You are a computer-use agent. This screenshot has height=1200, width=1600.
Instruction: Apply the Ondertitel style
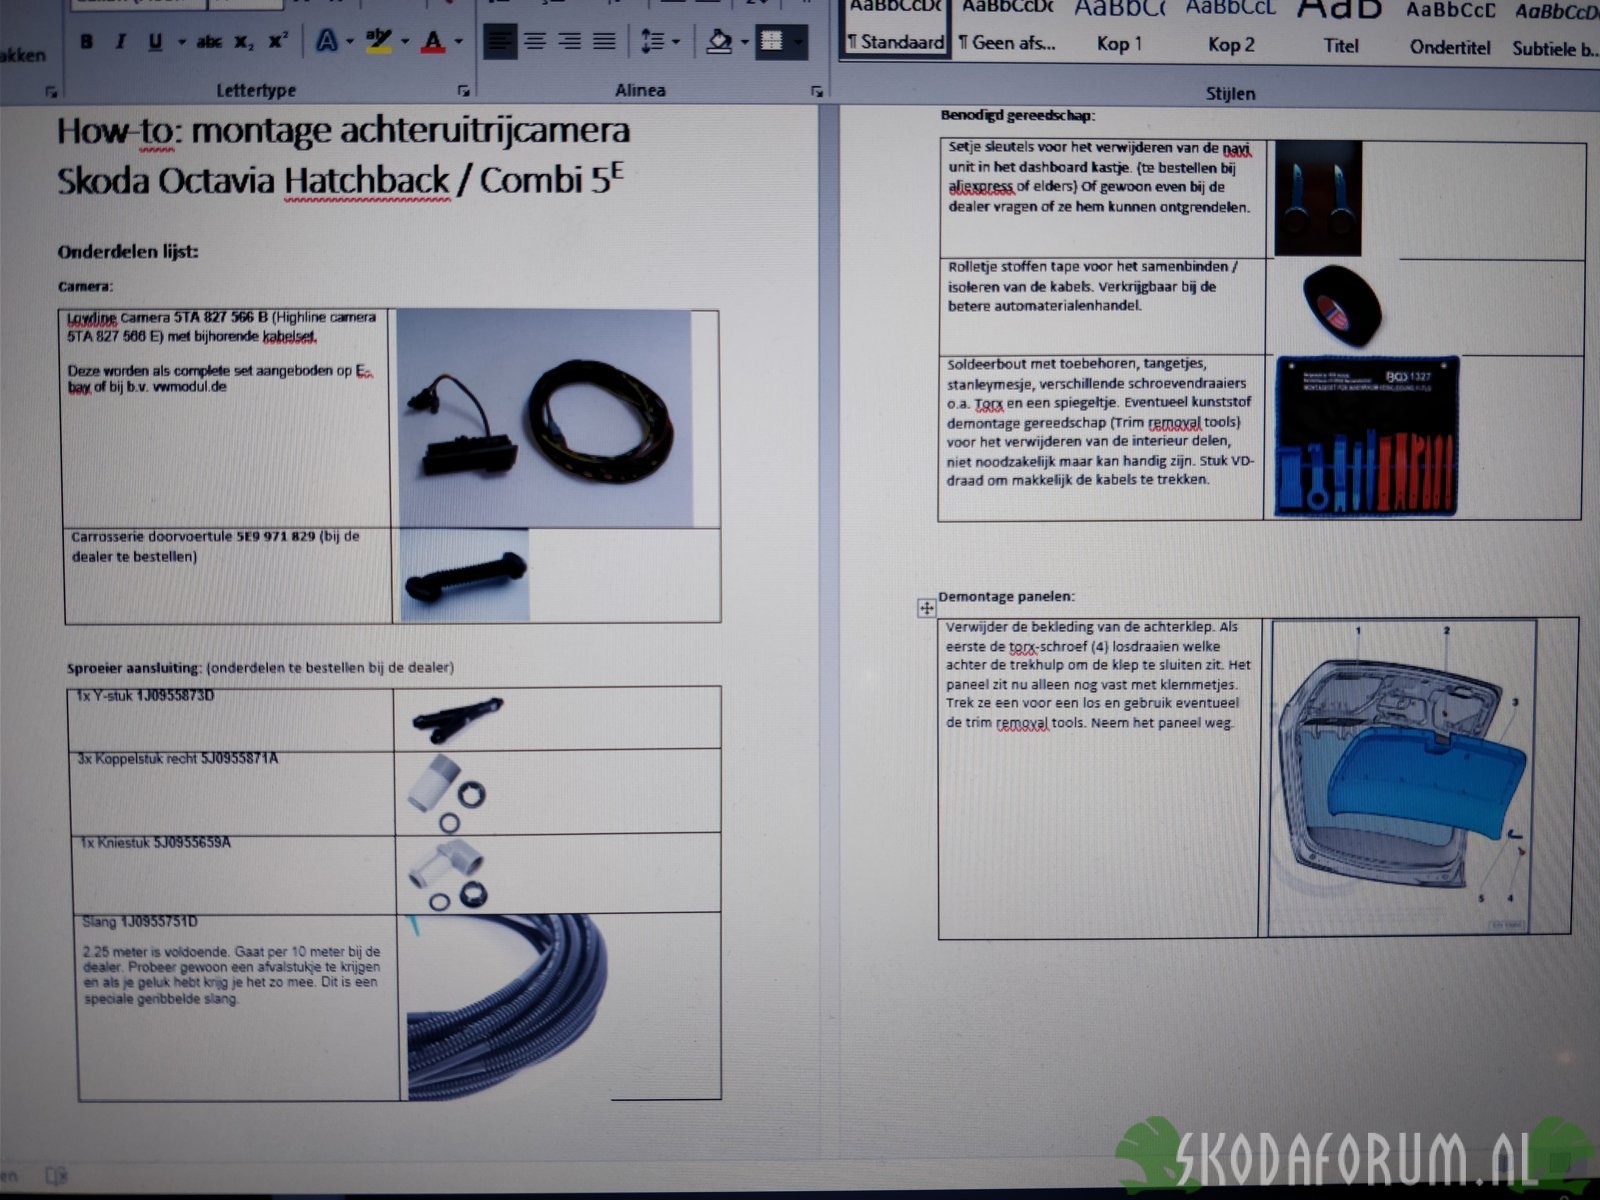coord(1450,30)
